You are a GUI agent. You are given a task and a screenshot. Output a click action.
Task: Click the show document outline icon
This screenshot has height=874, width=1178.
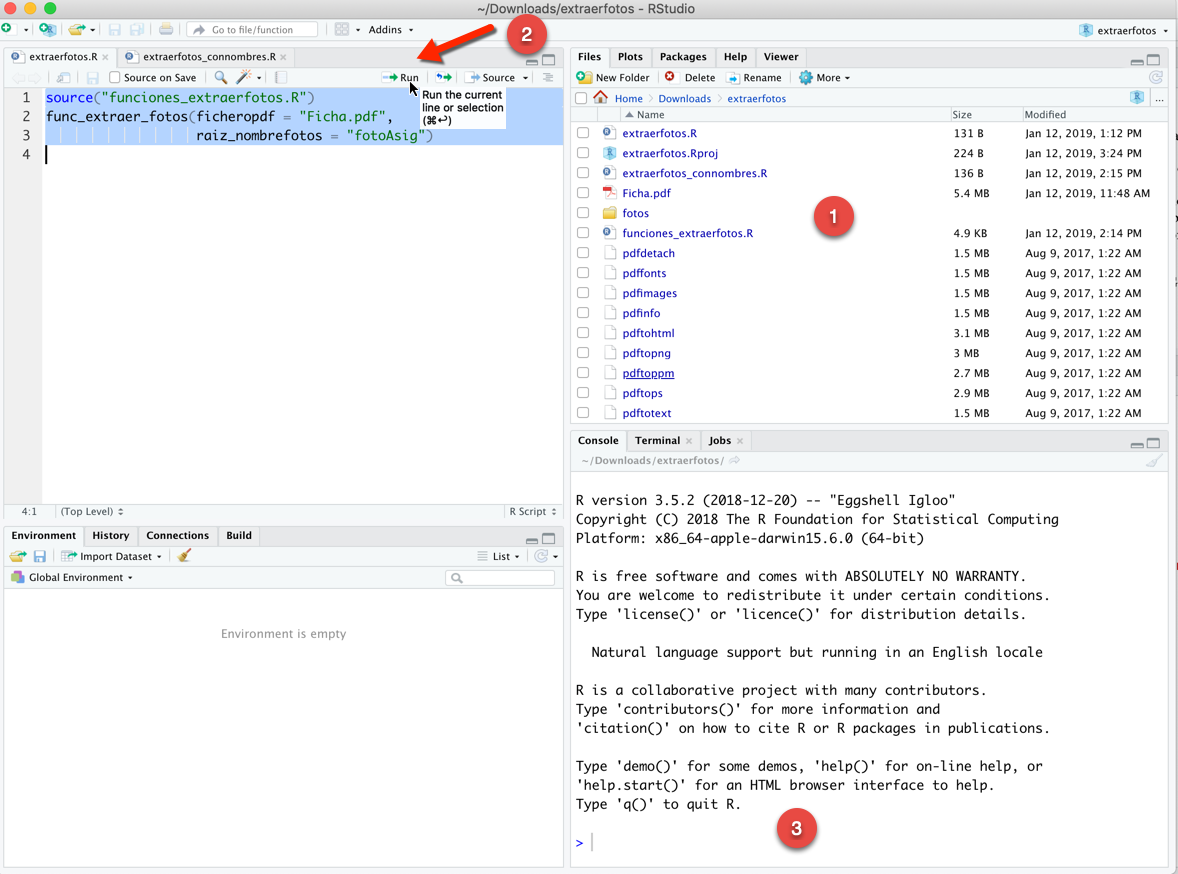pos(548,77)
